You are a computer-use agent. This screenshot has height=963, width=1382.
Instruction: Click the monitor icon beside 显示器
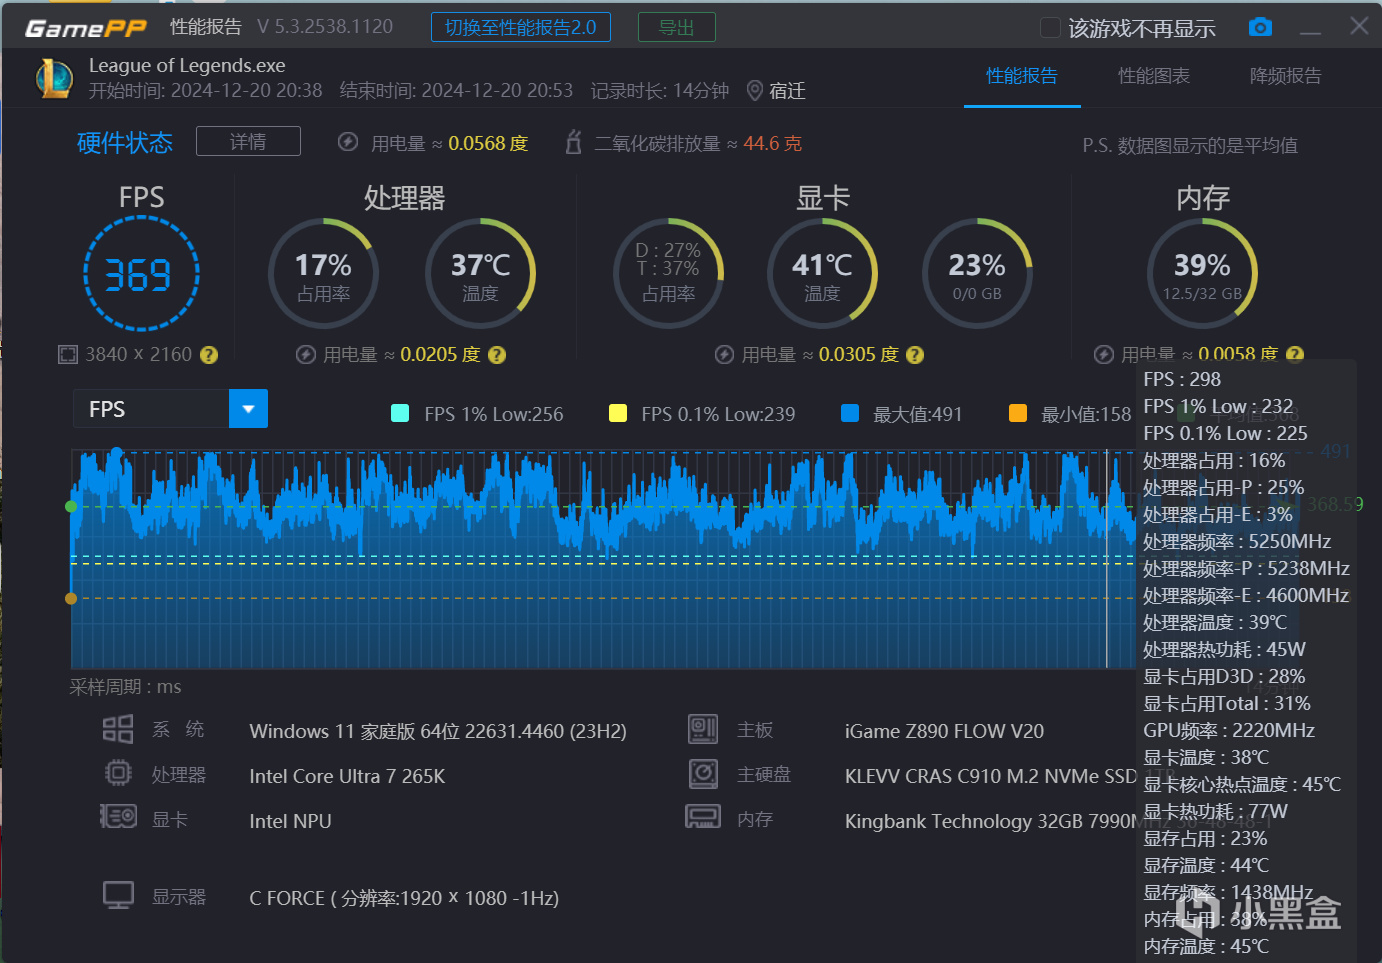(x=118, y=895)
